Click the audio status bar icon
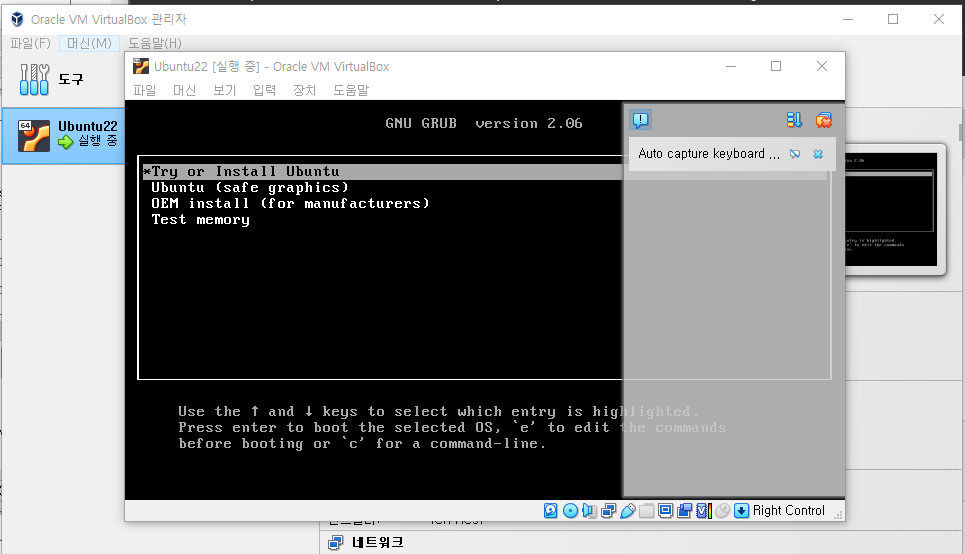This screenshot has height=554, width=965. (589, 510)
